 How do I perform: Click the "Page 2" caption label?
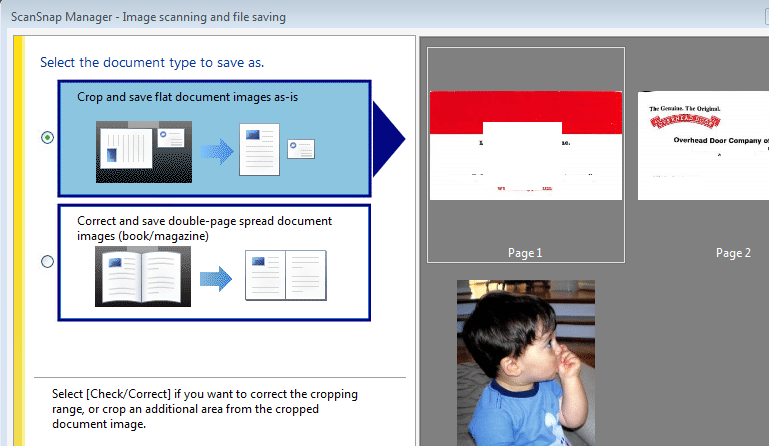pos(732,253)
